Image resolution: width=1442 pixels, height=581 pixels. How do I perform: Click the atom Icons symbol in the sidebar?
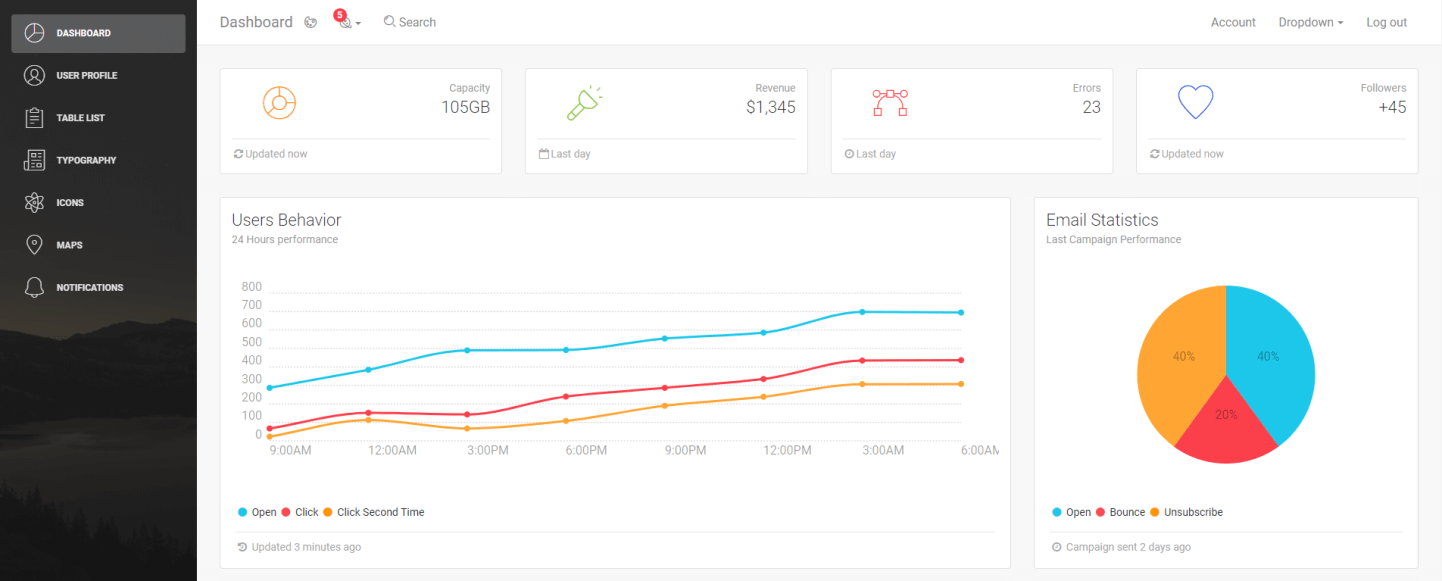pyautogui.click(x=35, y=202)
